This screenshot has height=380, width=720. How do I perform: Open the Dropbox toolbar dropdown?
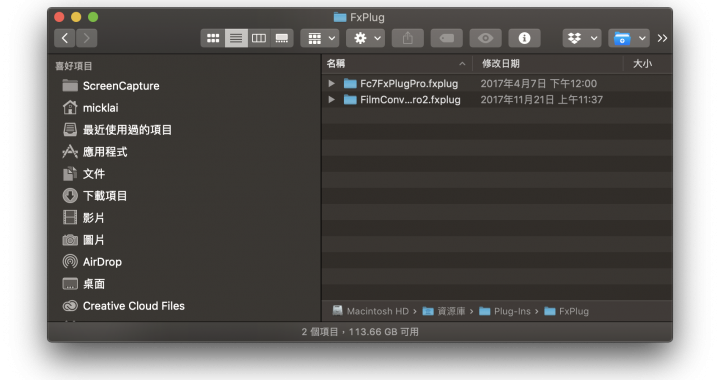point(582,38)
